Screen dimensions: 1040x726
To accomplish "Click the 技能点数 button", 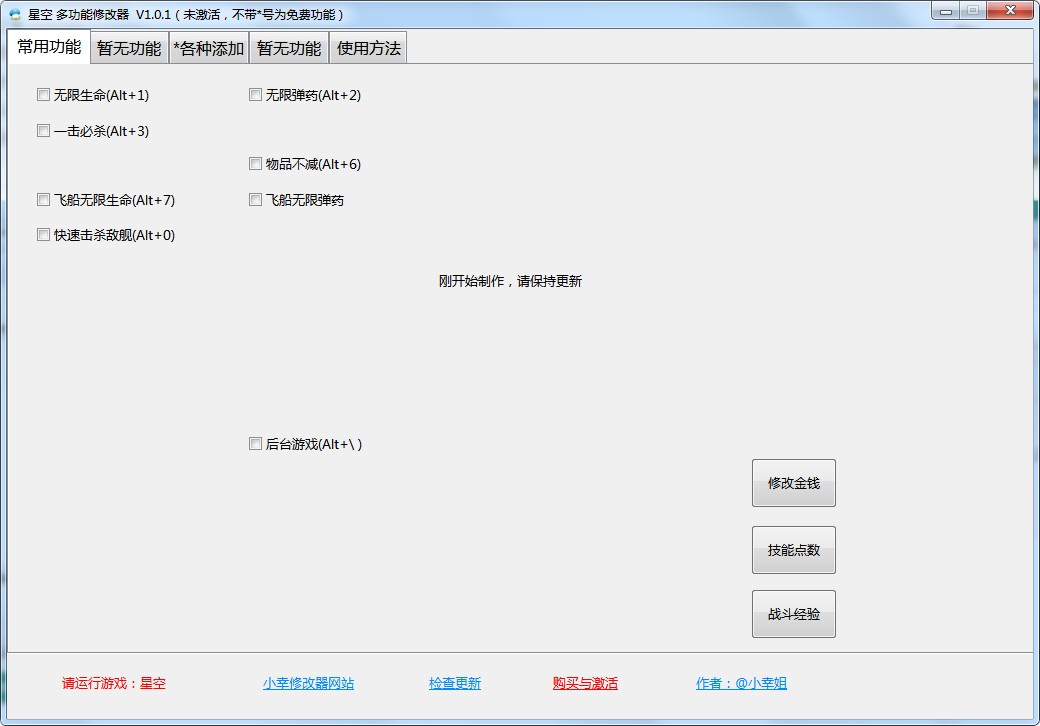I will [793, 550].
